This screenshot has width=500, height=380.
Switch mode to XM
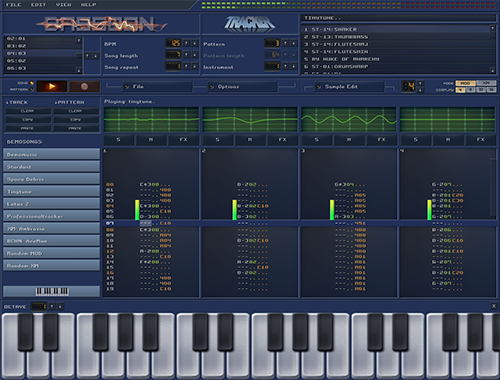click(x=486, y=83)
